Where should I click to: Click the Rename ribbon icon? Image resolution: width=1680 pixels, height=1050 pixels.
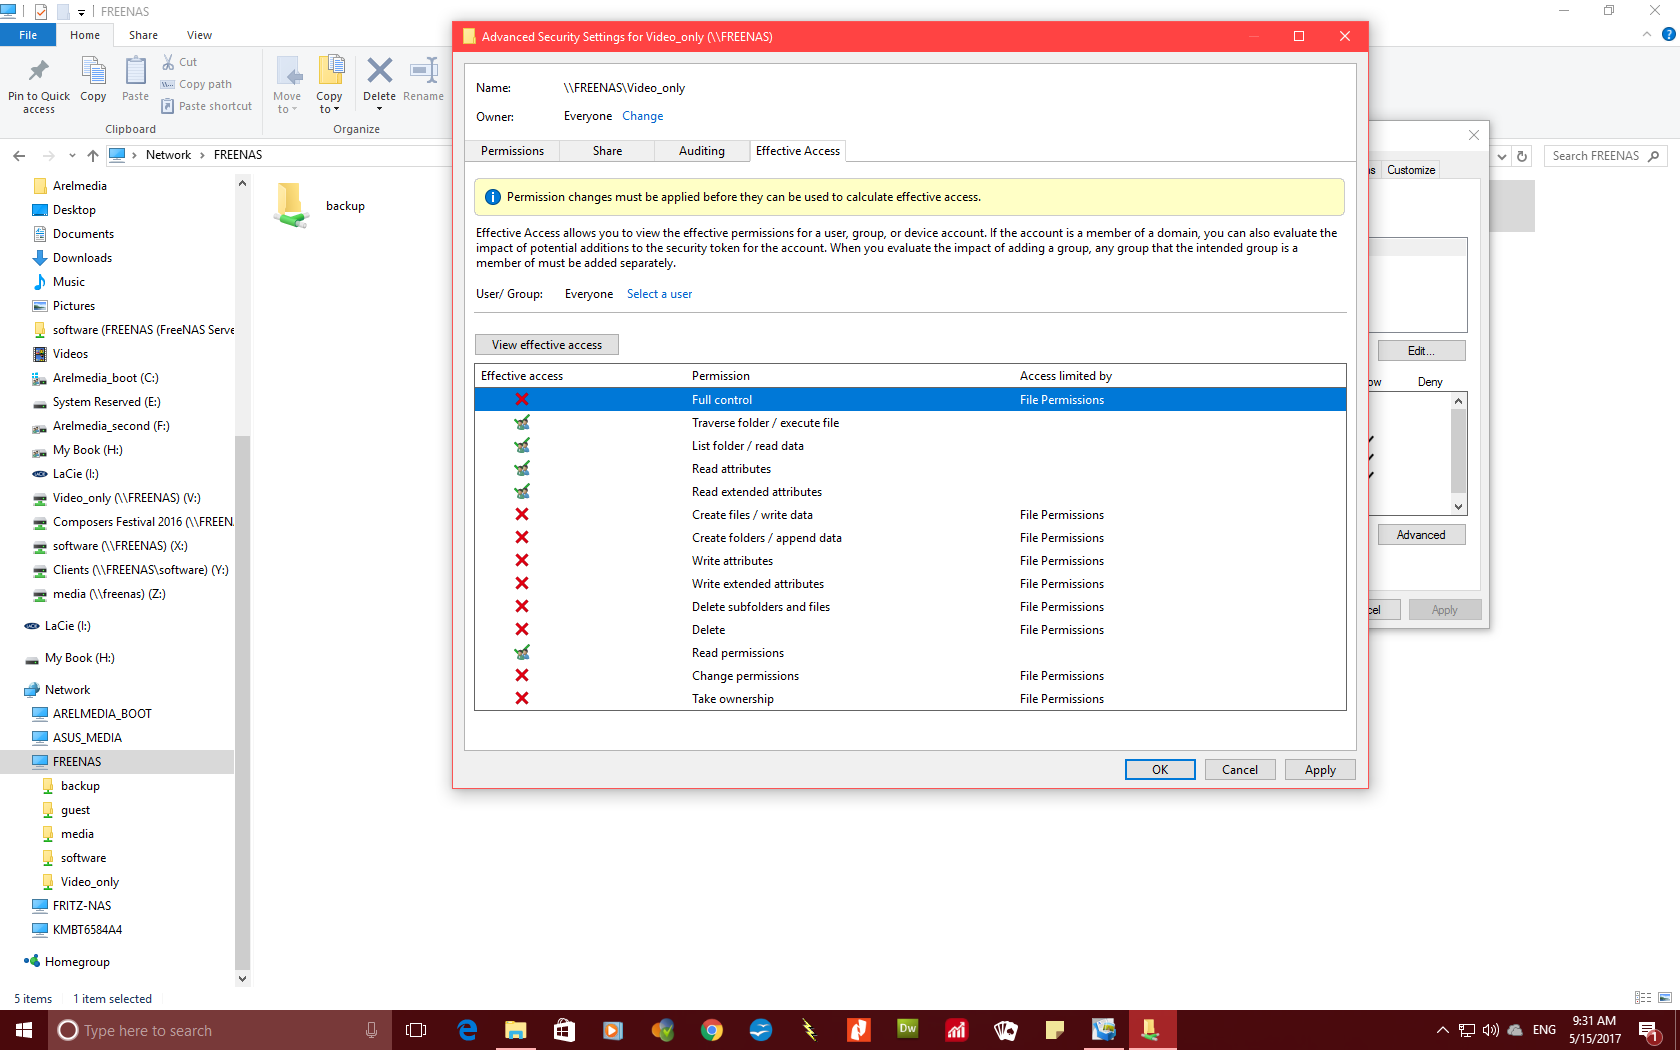[424, 70]
